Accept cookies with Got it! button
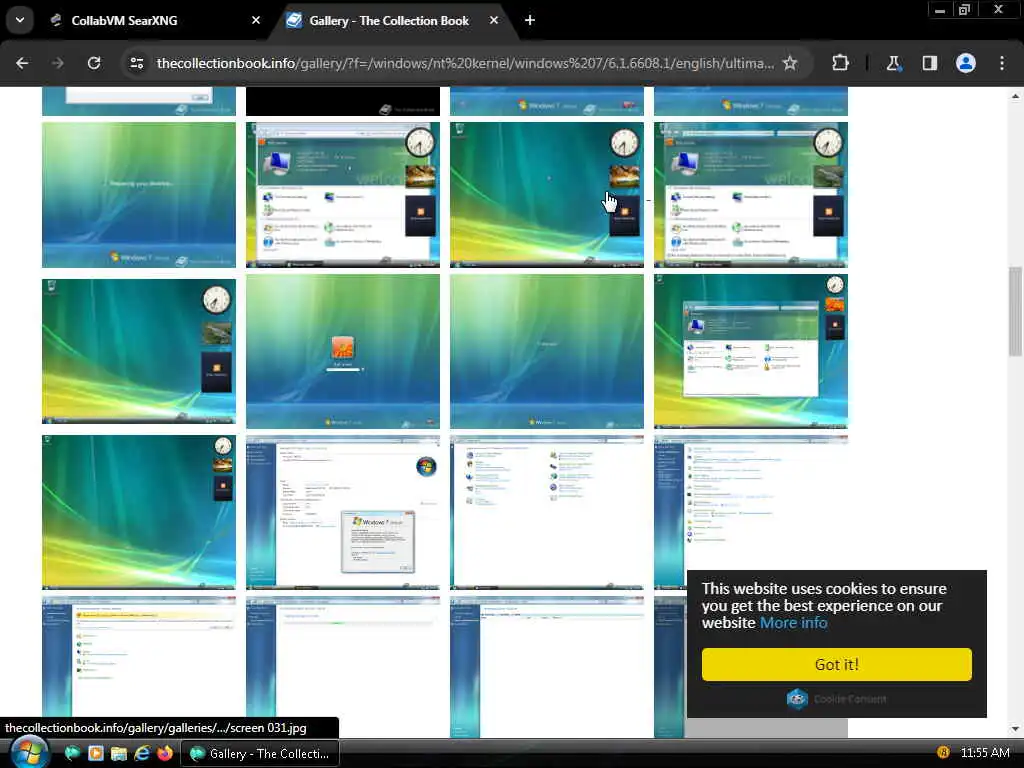The image size is (1024, 768). (837, 664)
